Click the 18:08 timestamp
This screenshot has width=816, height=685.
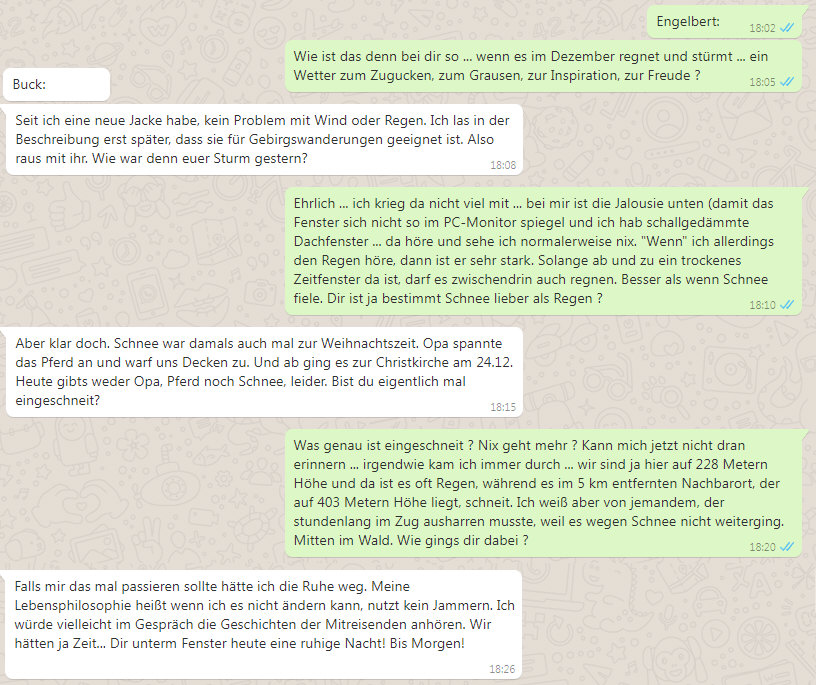(x=503, y=165)
